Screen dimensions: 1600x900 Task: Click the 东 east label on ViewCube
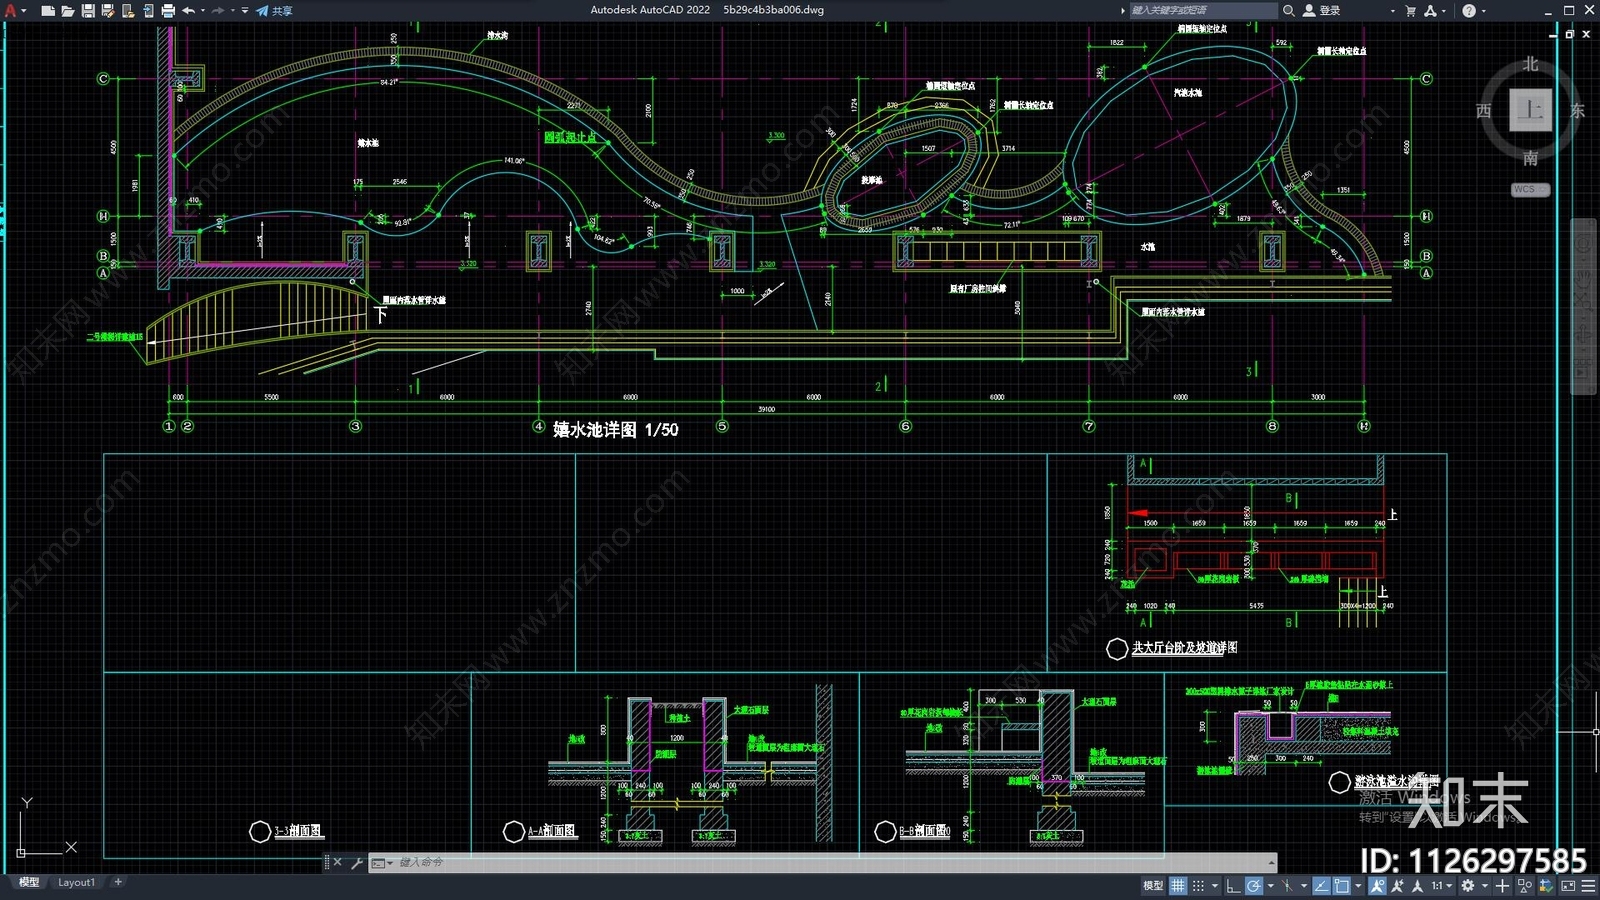click(1577, 111)
